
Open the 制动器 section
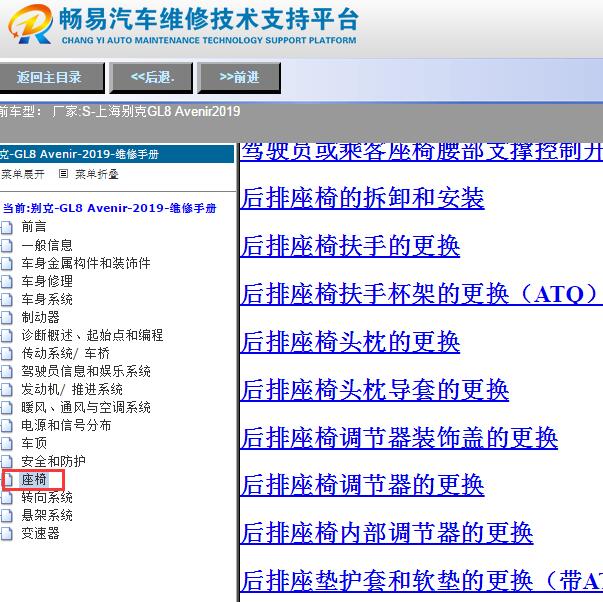(40, 317)
